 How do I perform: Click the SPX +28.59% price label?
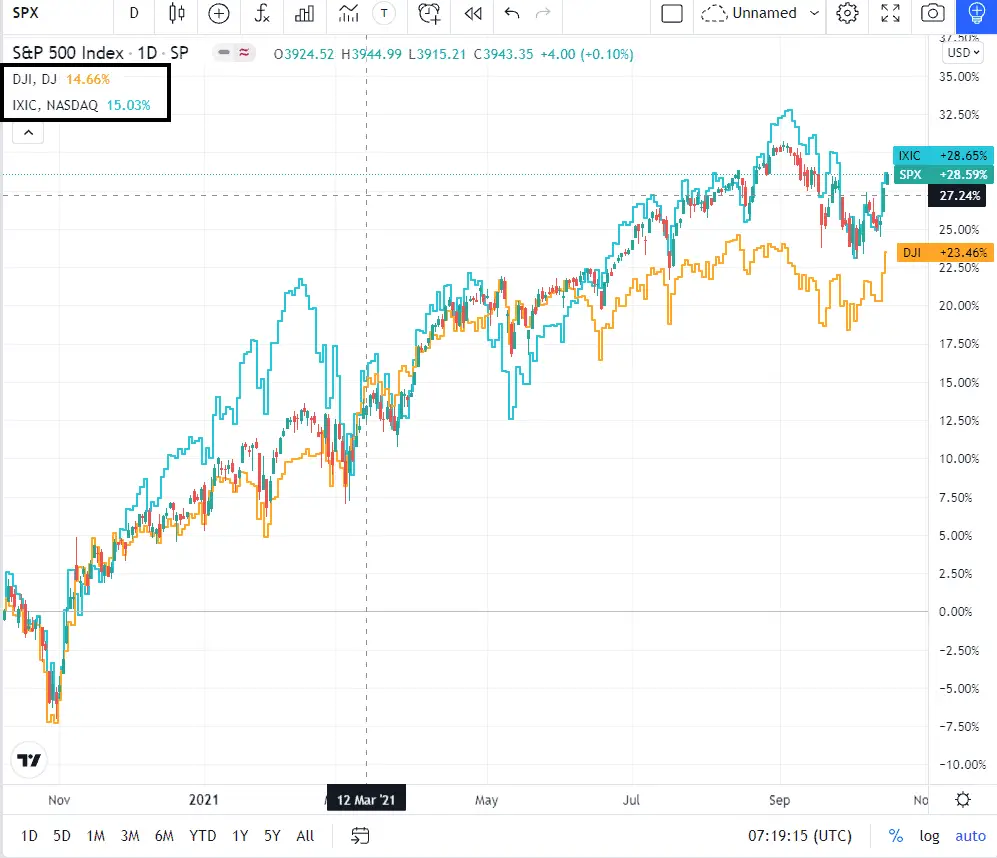coord(943,174)
